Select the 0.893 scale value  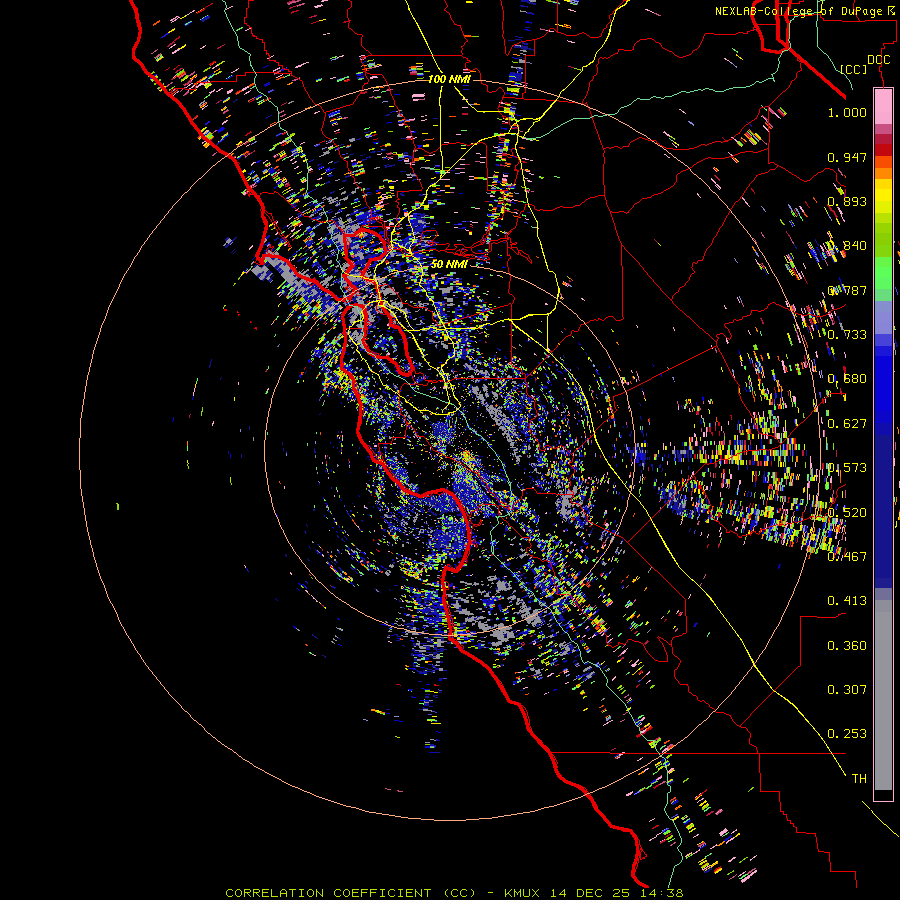(847, 201)
